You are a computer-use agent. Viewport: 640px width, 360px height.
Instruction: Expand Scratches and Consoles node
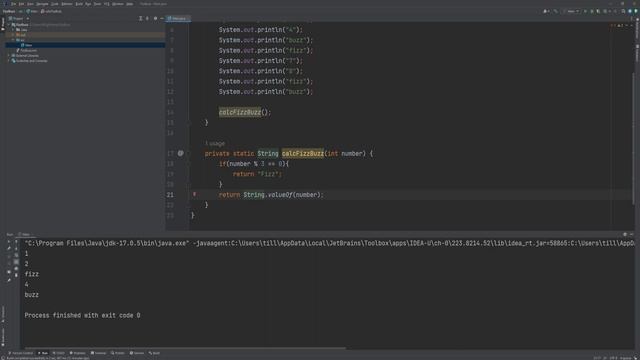tap(9, 60)
